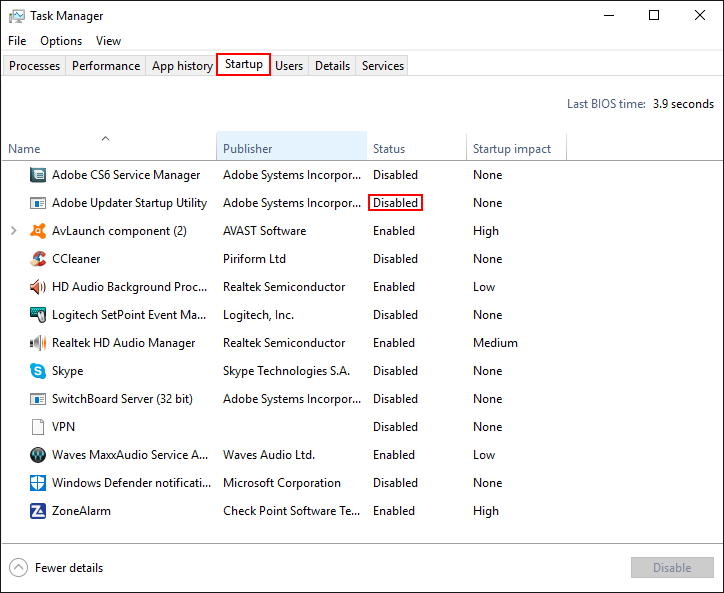Click publisher Logitech, Inc.
Viewport: 724px width, 593px height.
(x=259, y=315)
